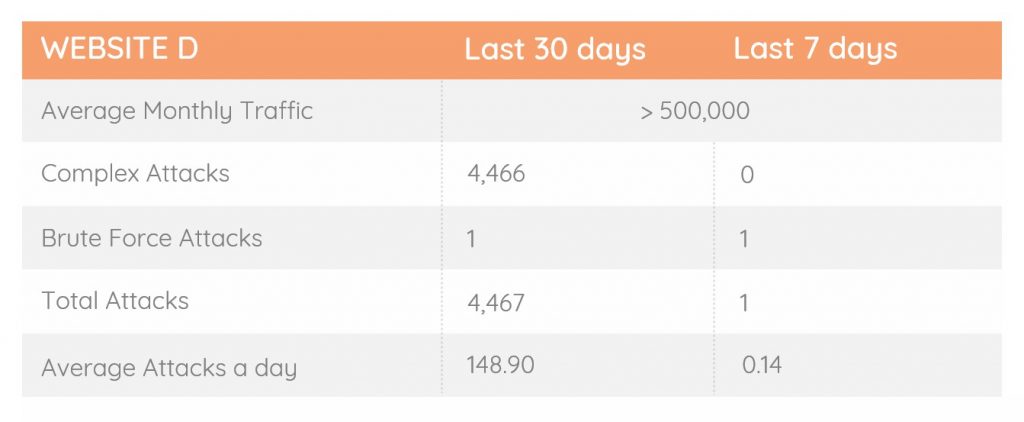1024x422 pixels.
Task: Select the Last 30 days column header
Action: coord(555,50)
